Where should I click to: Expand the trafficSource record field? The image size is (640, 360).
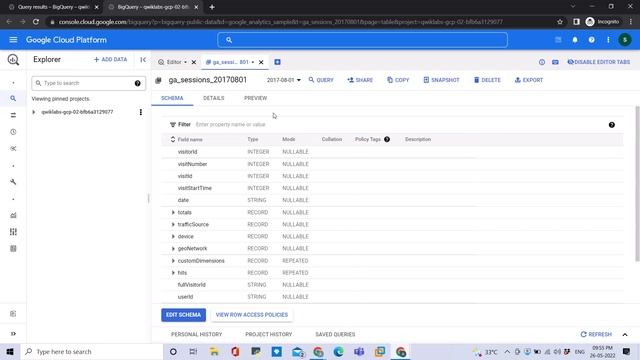173,224
